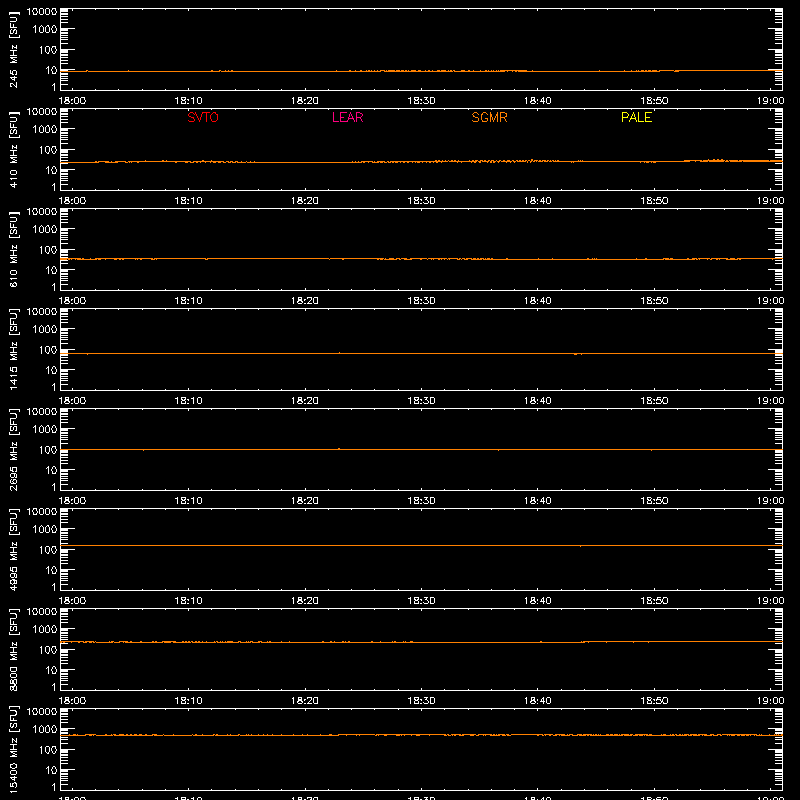800x800 pixels.
Task: Click the '10000' tick of the 2695 MHz plot
Action: click(x=42, y=412)
